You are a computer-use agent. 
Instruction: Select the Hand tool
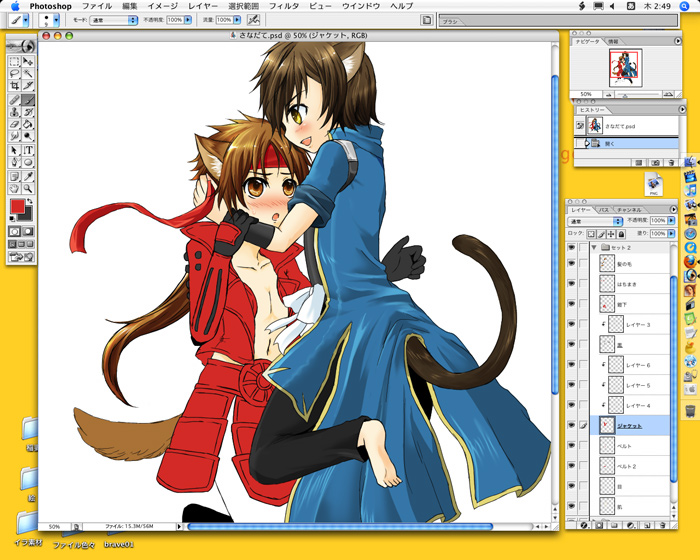(14, 188)
